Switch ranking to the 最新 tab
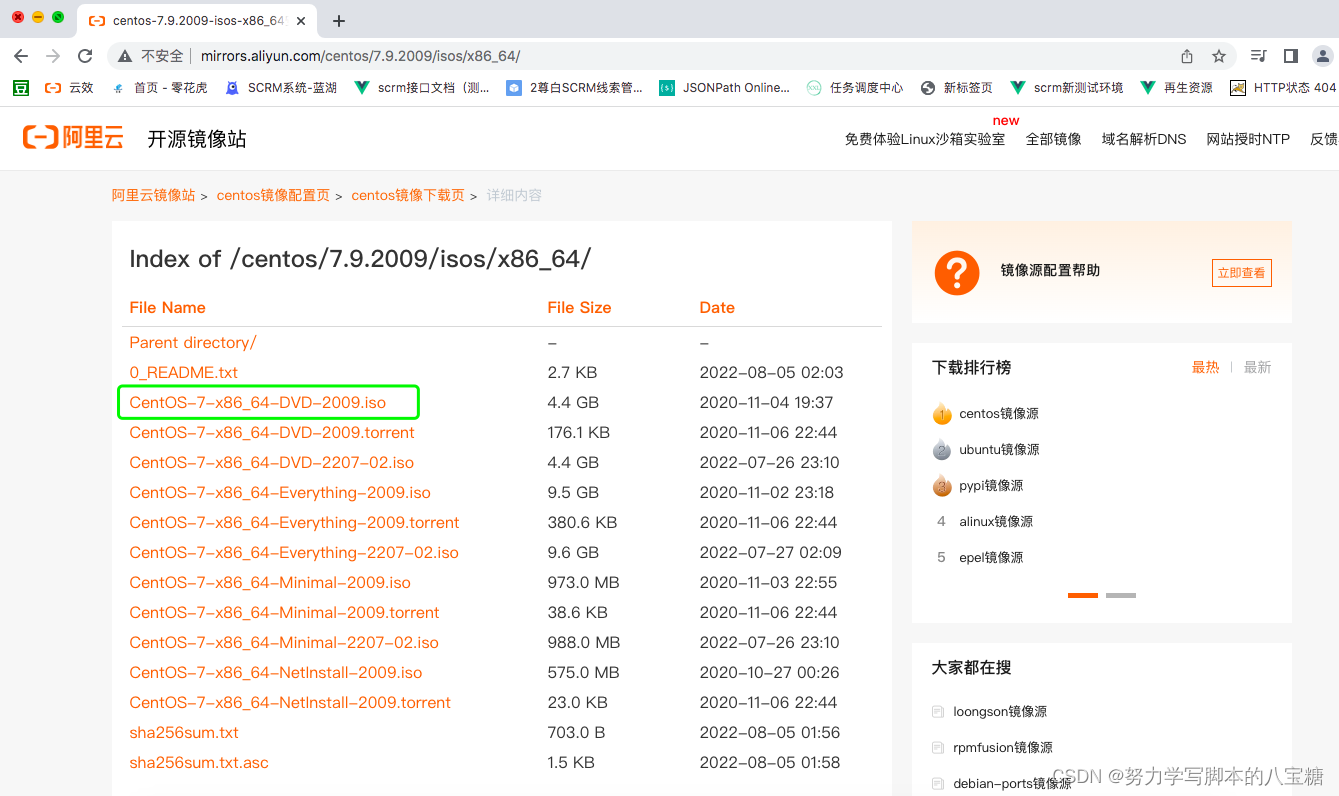 tap(1257, 367)
